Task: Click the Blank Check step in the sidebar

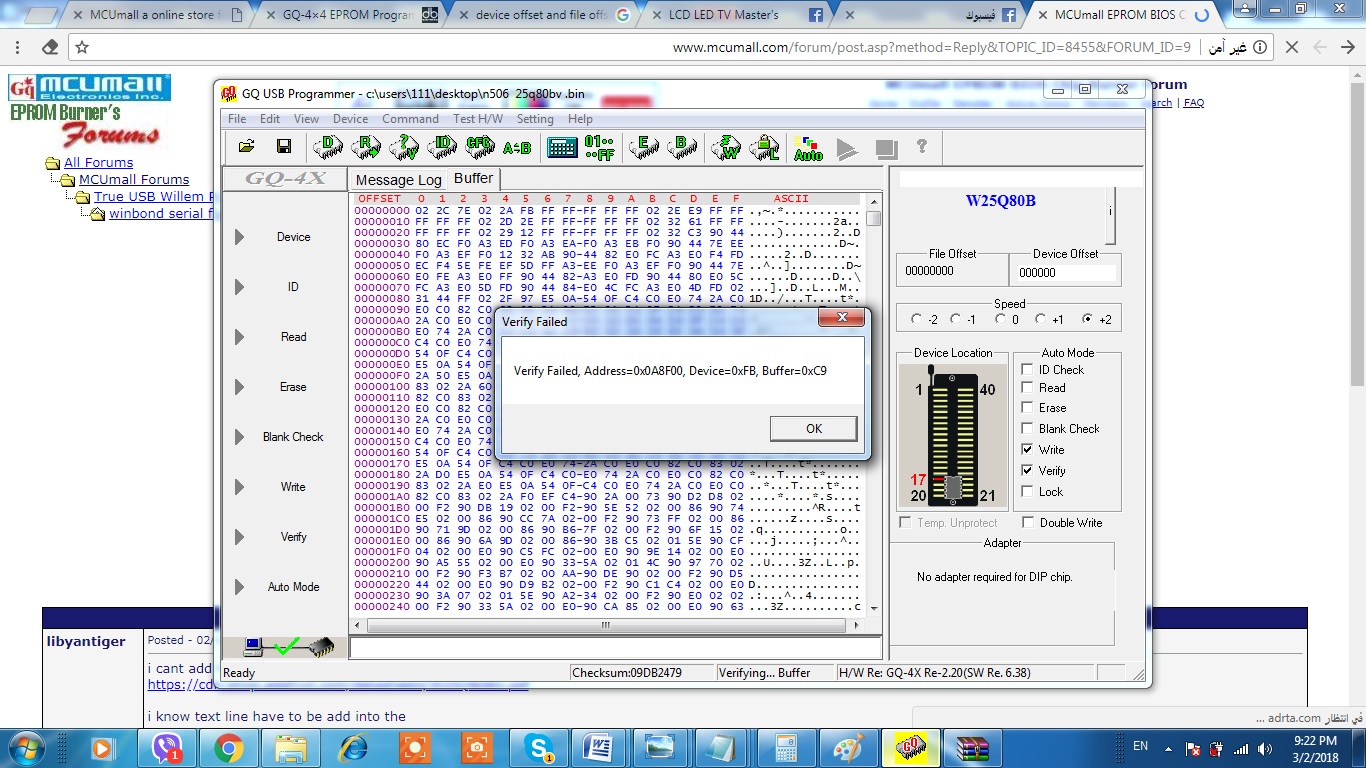Action: point(293,437)
